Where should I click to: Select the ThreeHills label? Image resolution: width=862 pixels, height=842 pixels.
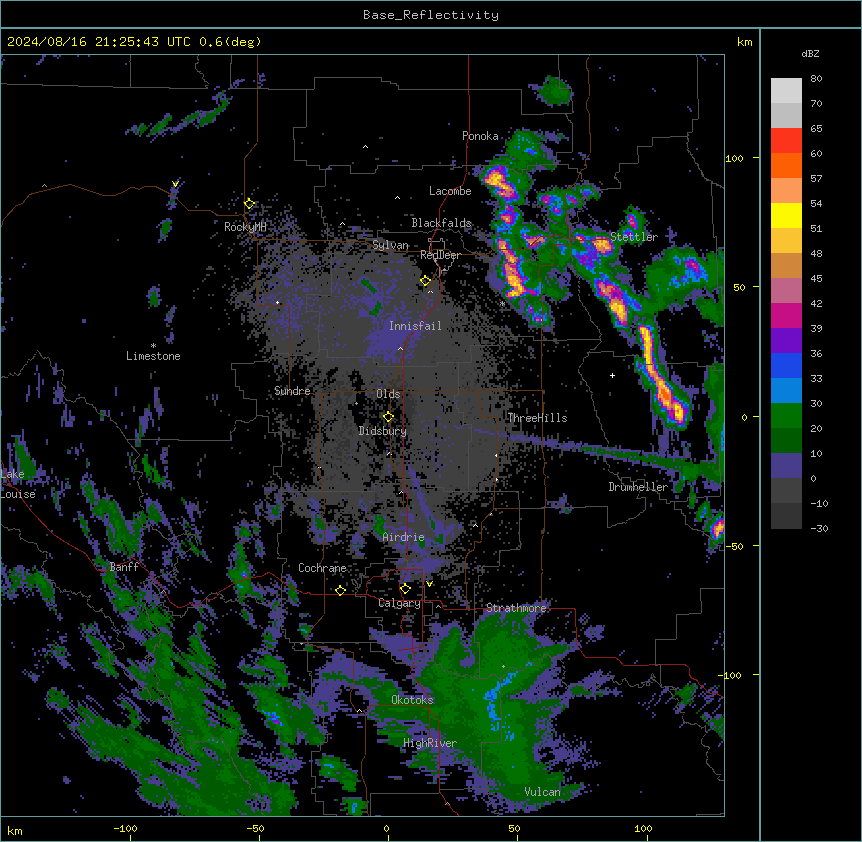537,418
